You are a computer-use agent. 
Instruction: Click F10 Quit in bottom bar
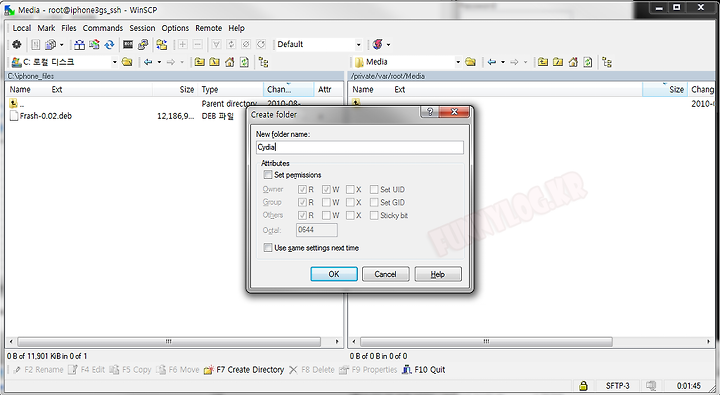[423, 370]
